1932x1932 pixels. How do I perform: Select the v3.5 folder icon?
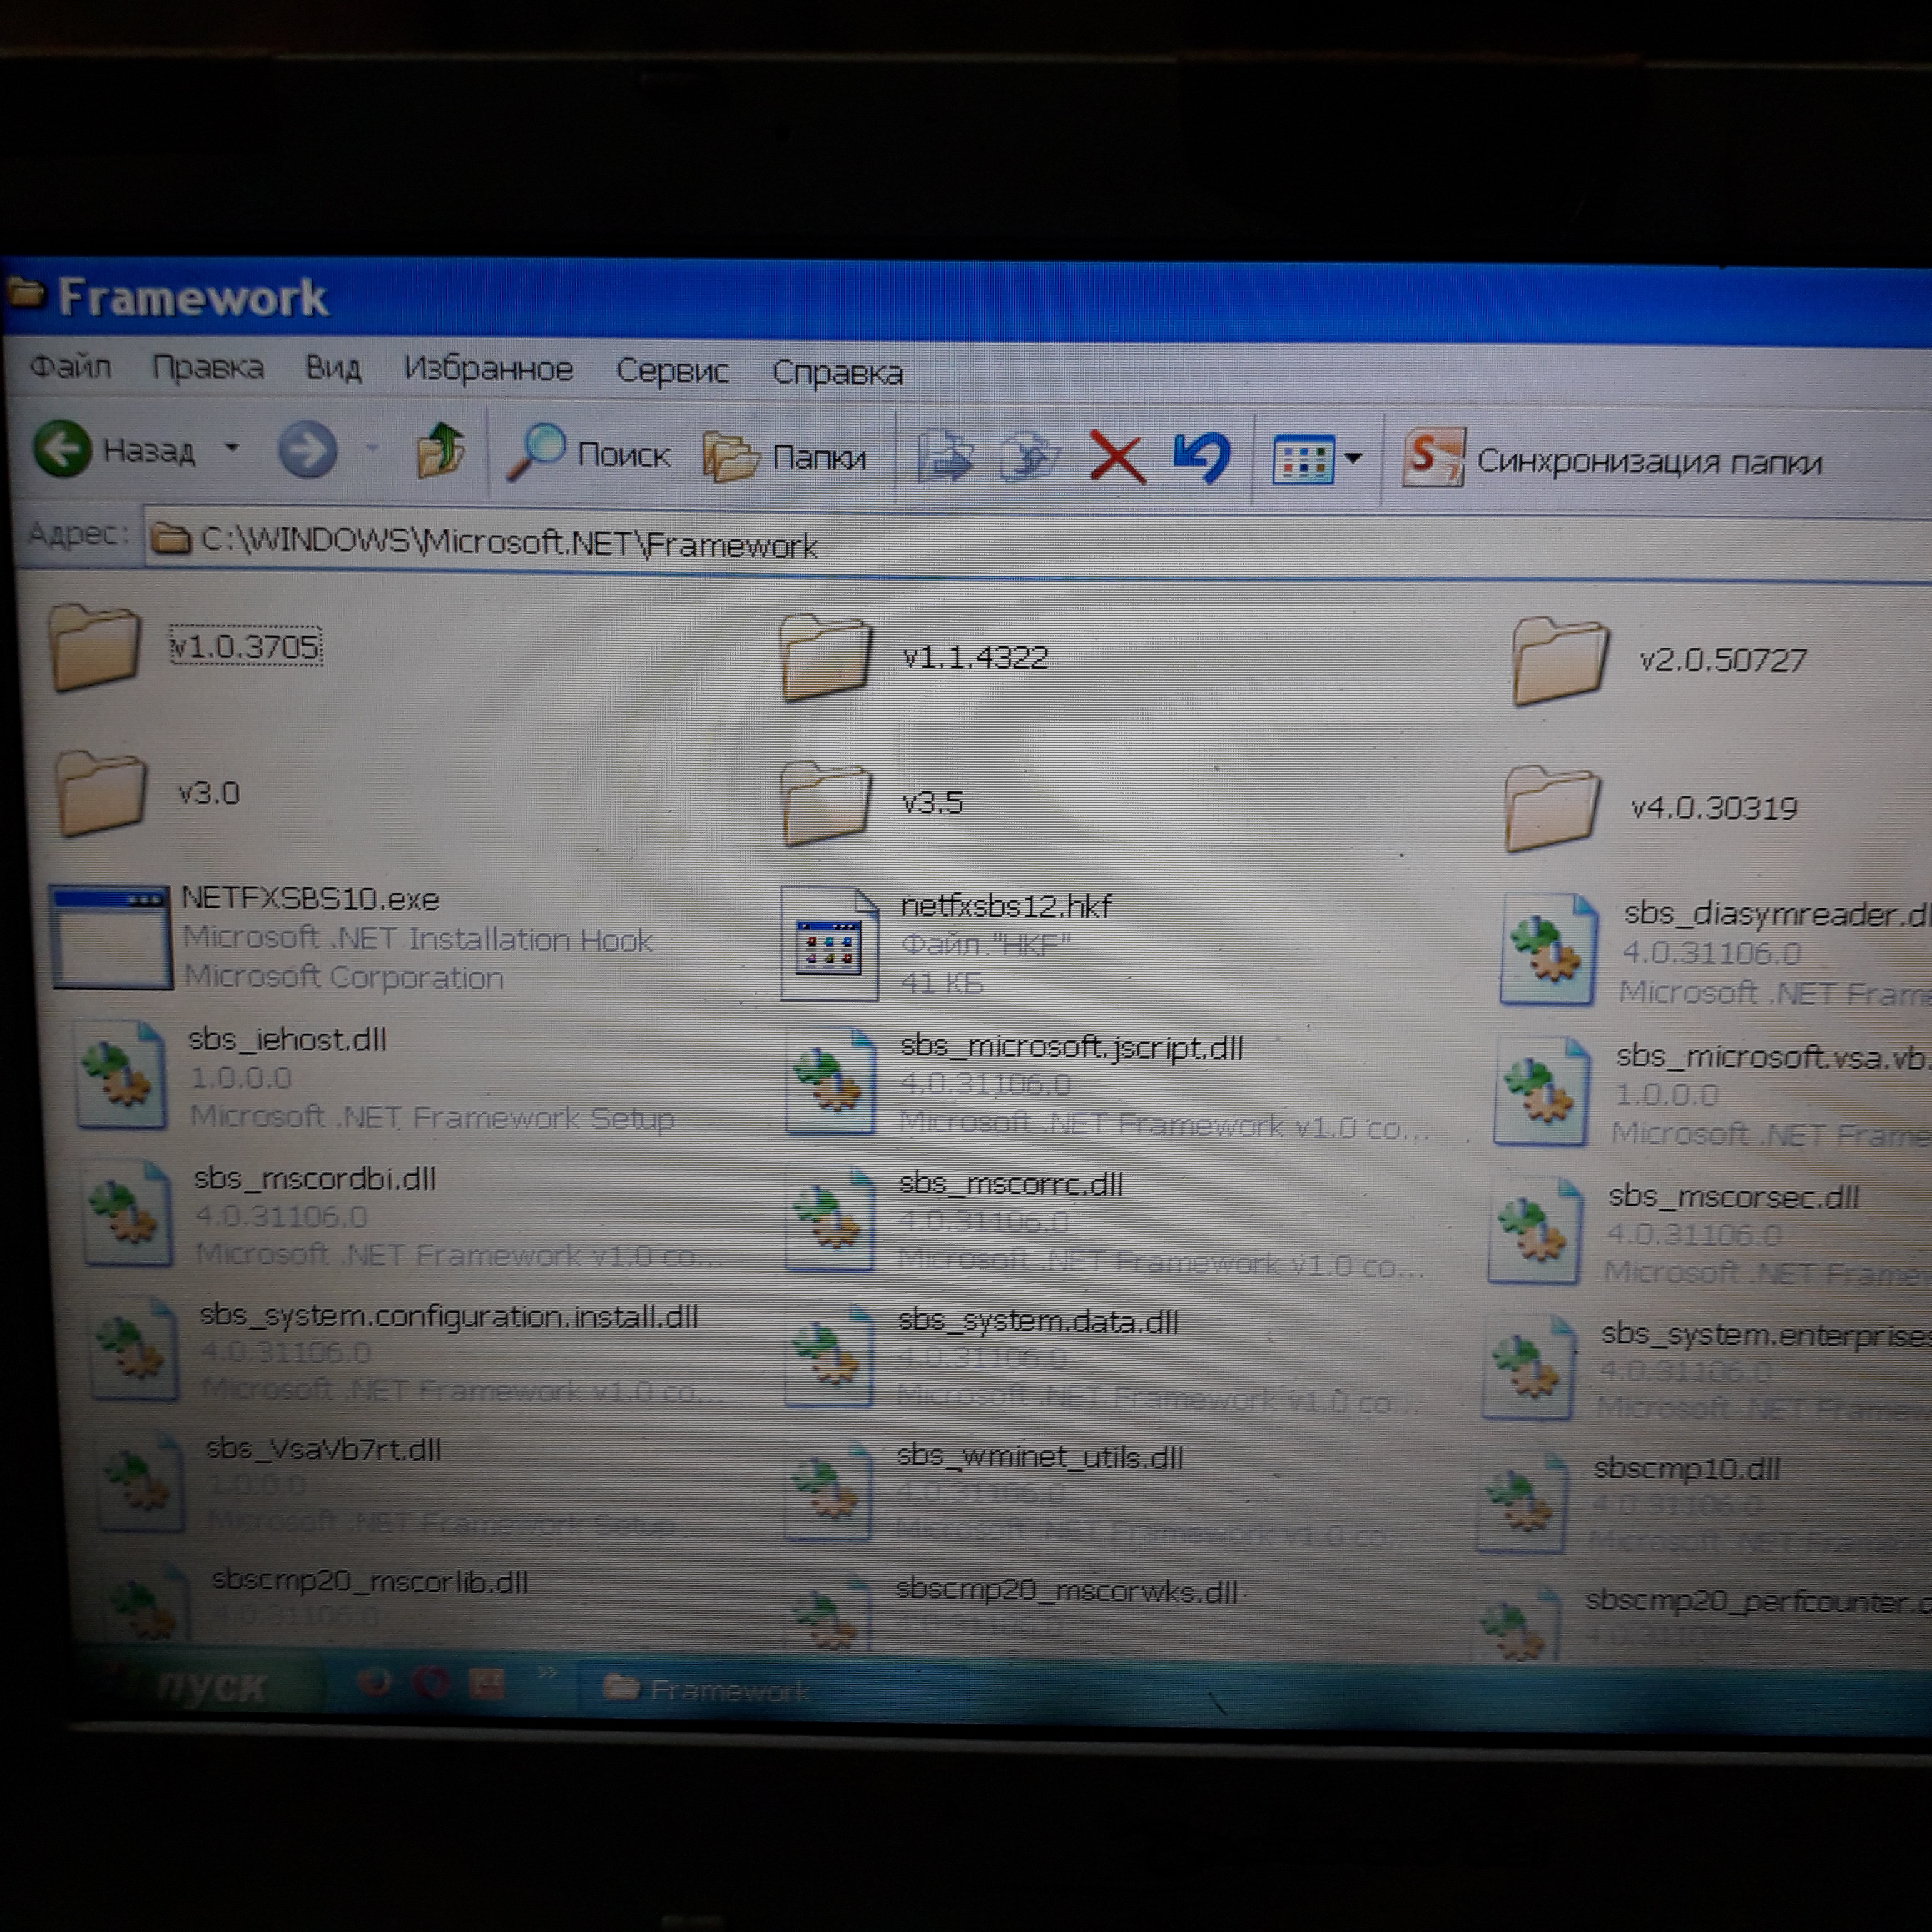[x=826, y=803]
